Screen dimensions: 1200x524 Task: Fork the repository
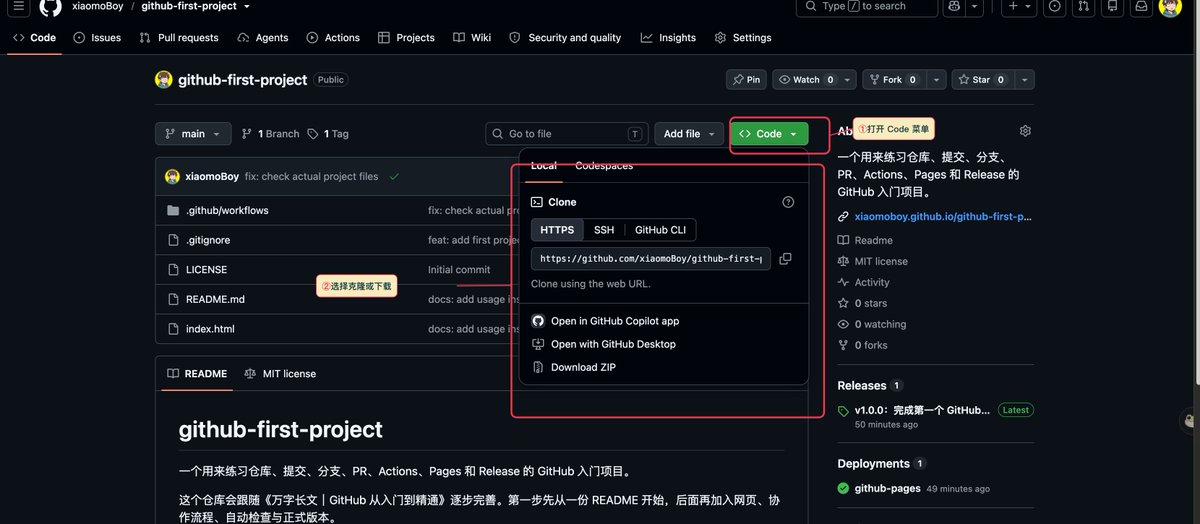point(894,80)
